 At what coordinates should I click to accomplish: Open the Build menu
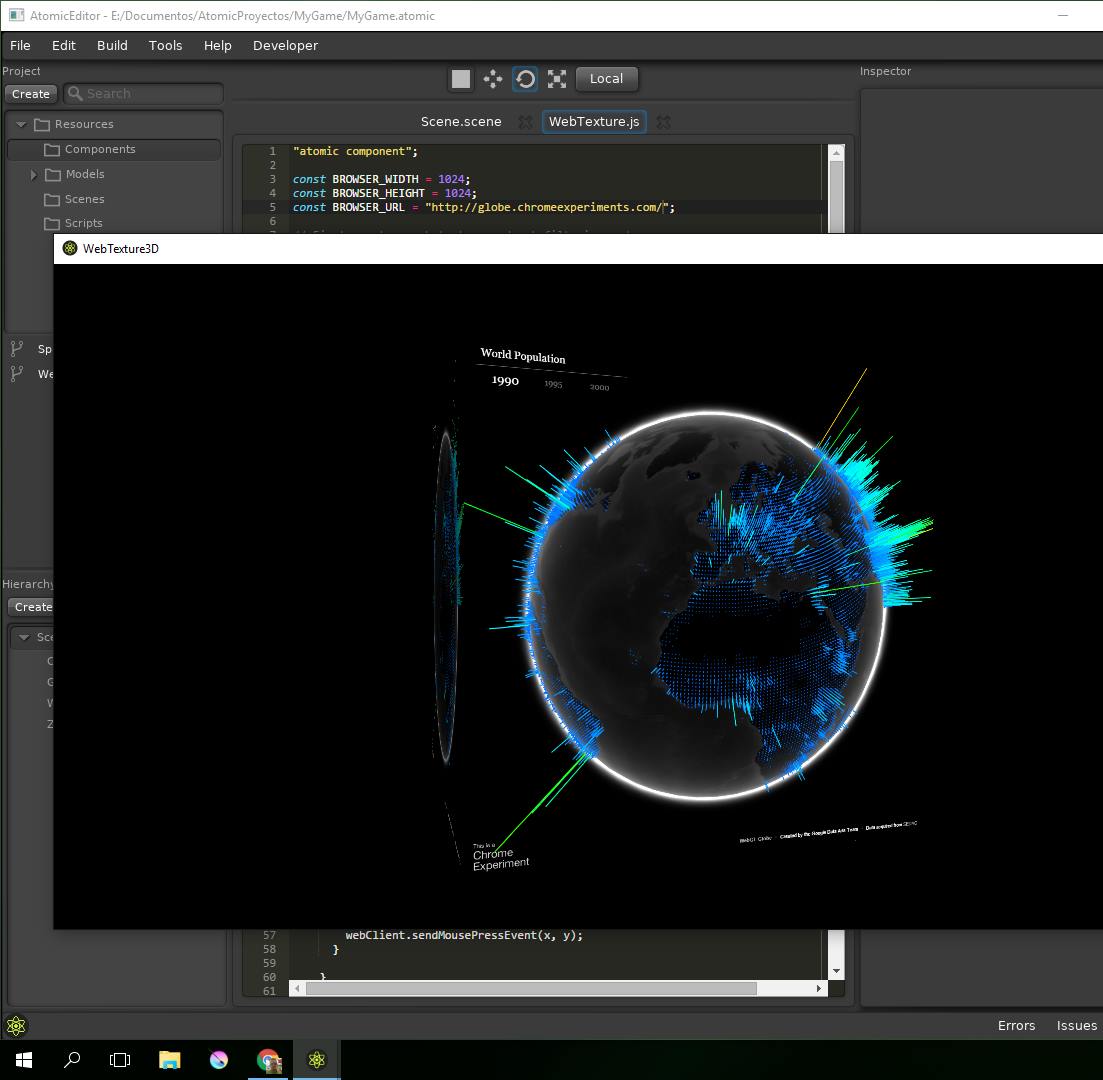[112, 46]
